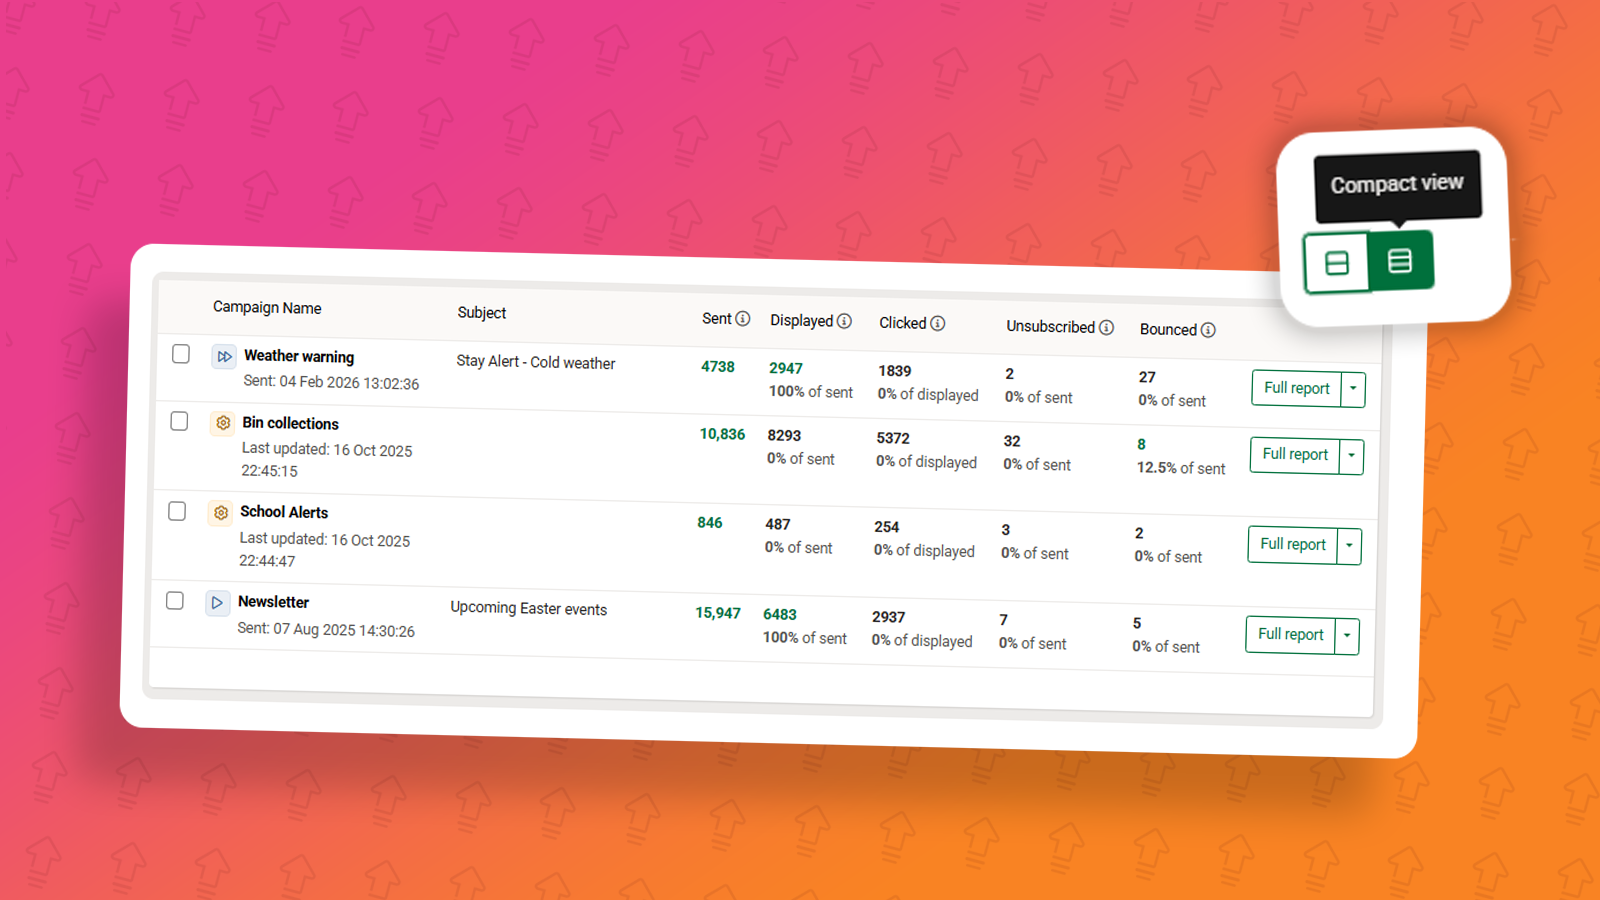
Task: Open the Newsletter campaign name link
Action: 273,602
